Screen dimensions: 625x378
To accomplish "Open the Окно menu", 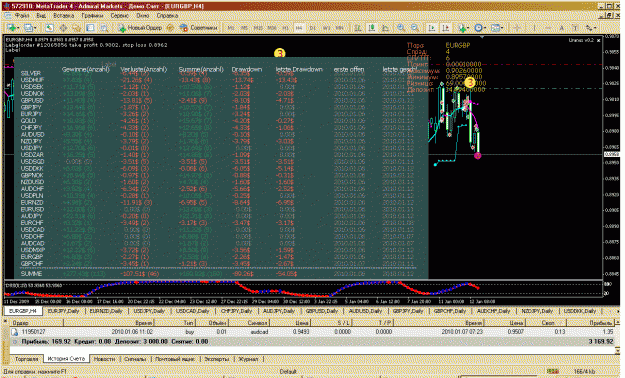I will coord(143,16).
